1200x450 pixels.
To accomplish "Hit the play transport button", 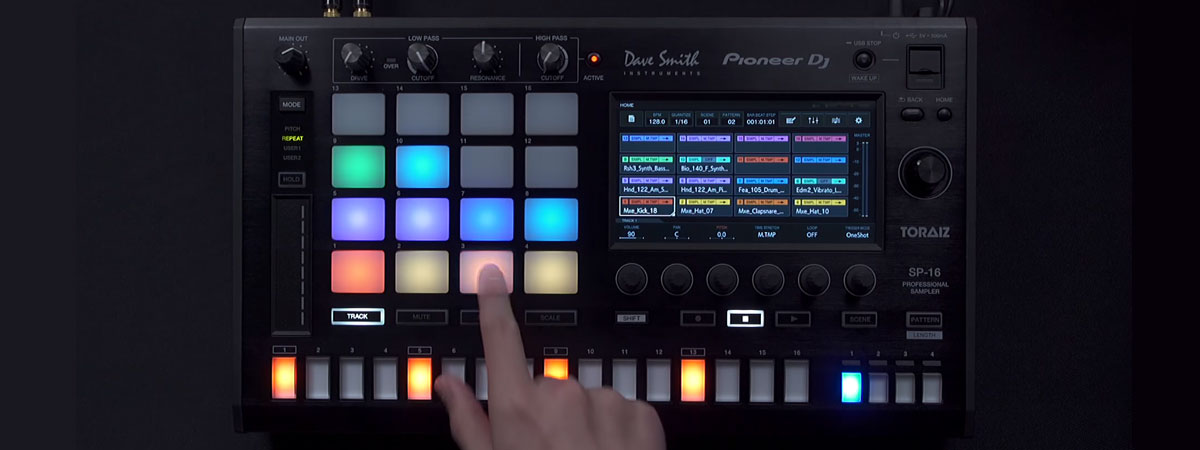I will tap(793, 319).
